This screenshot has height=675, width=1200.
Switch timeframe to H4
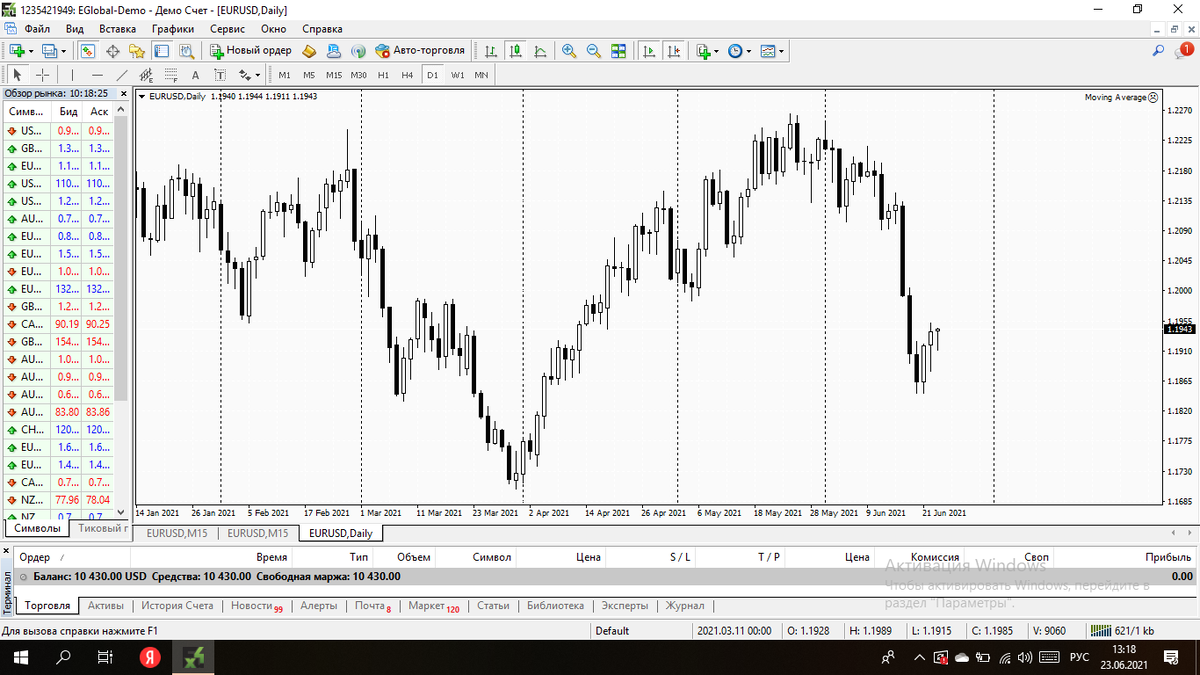(x=407, y=75)
